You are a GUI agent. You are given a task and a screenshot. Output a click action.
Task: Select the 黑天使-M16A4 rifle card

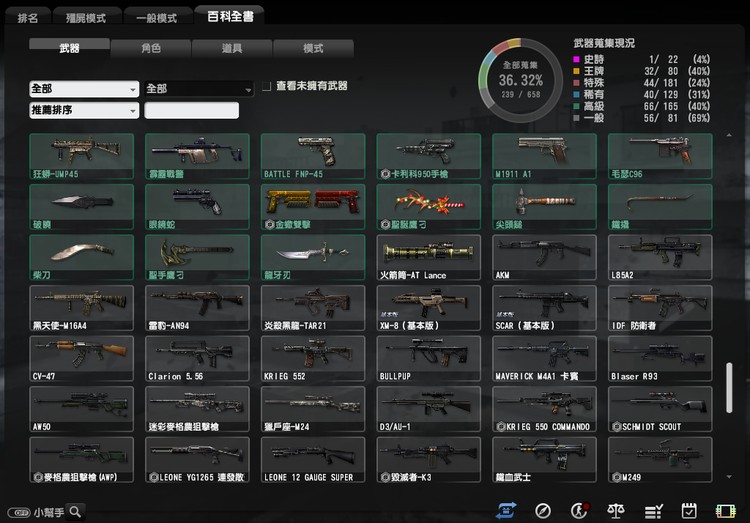[x=81, y=308]
